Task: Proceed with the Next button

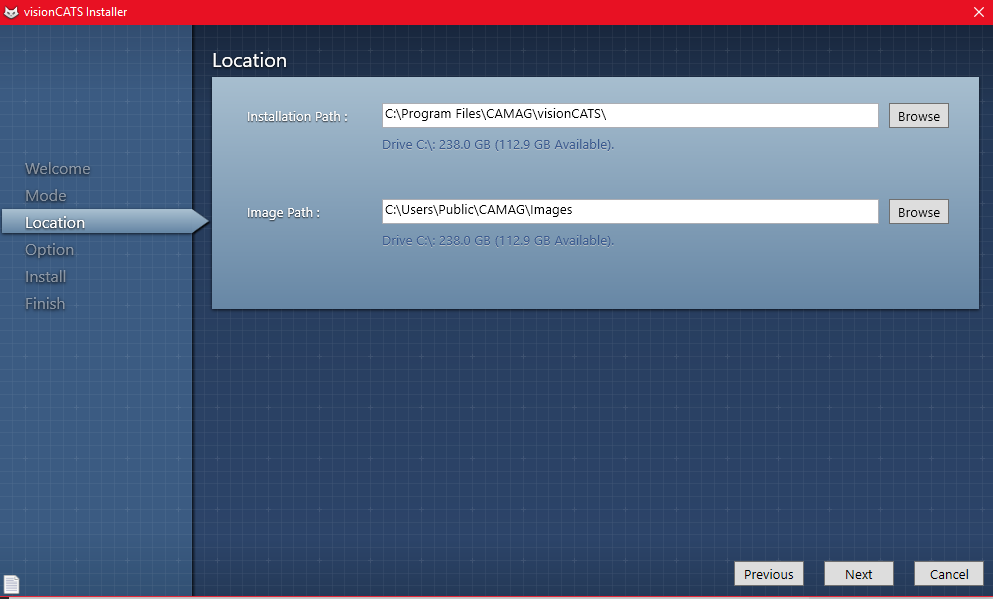Action: [x=859, y=574]
